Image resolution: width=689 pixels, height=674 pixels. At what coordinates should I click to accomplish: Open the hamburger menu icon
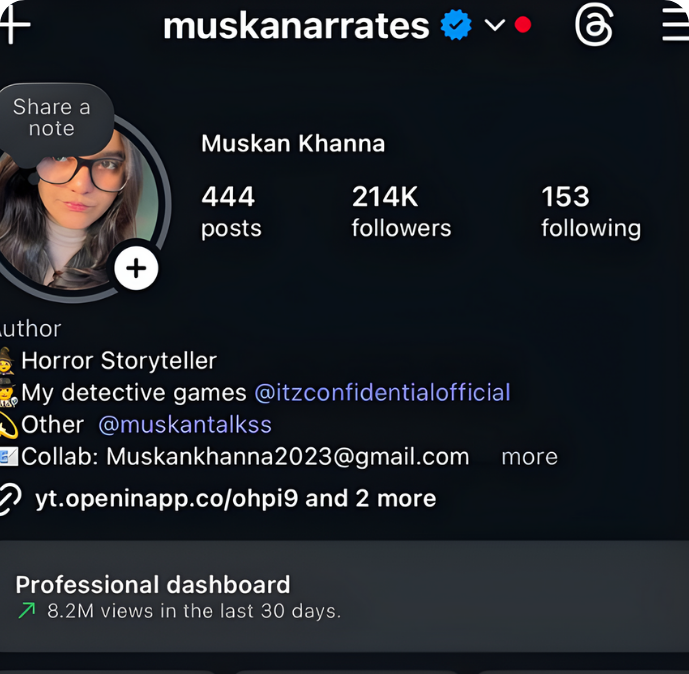click(675, 26)
